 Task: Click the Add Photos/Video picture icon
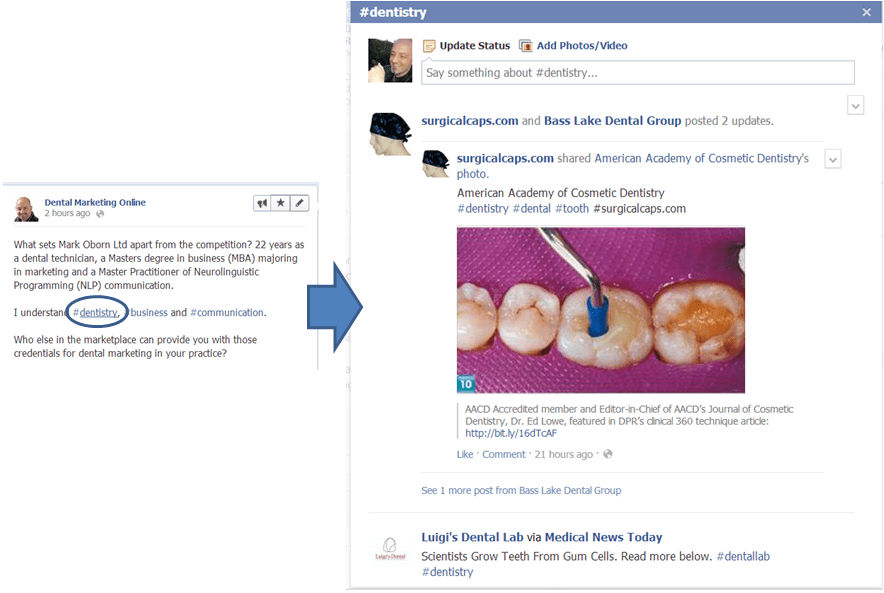click(525, 46)
